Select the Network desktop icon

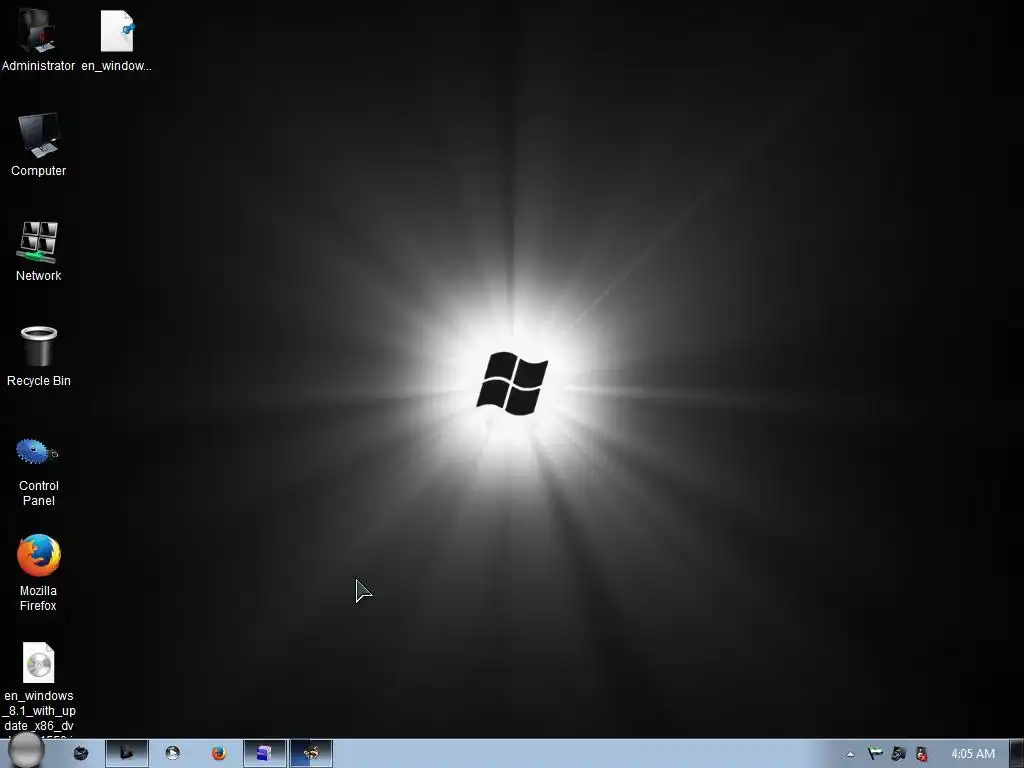coord(39,251)
